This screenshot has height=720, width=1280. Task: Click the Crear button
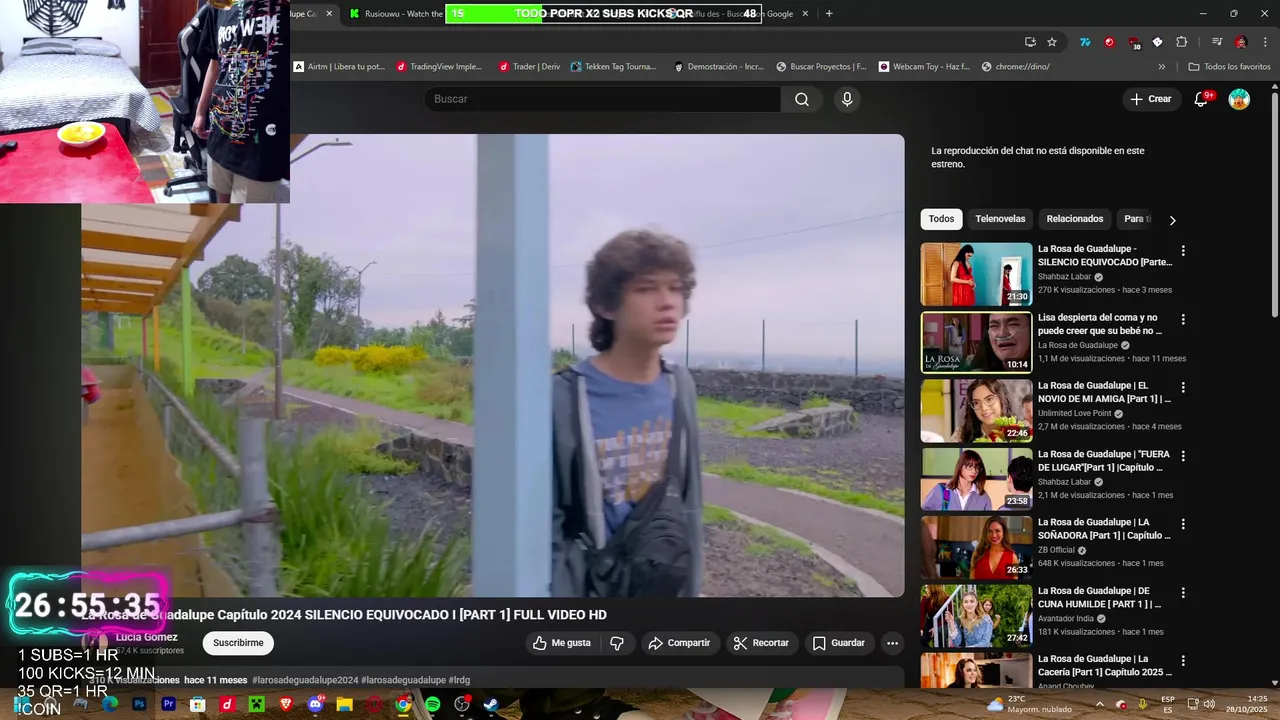(x=1150, y=99)
